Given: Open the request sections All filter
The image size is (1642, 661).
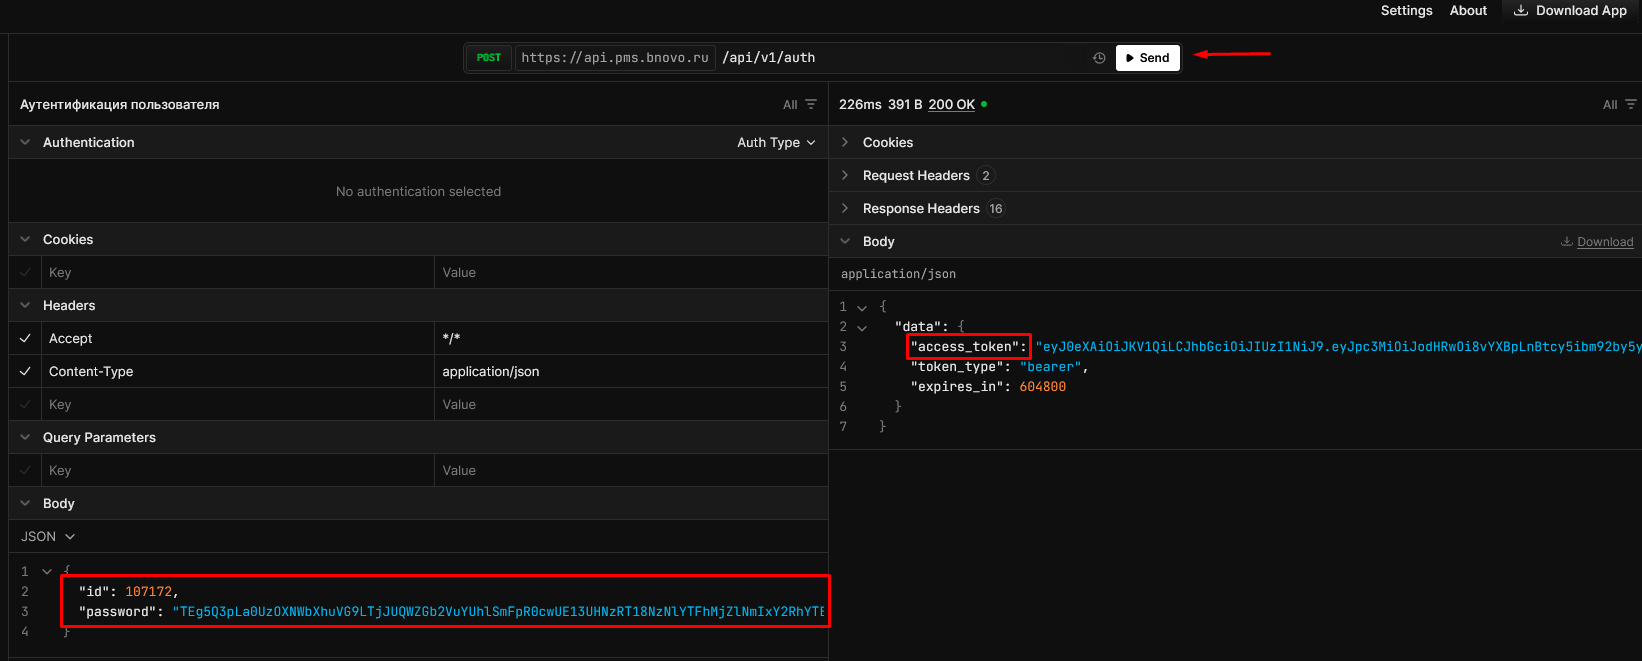Looking at the screenshot, I should [x=800, y=104].
